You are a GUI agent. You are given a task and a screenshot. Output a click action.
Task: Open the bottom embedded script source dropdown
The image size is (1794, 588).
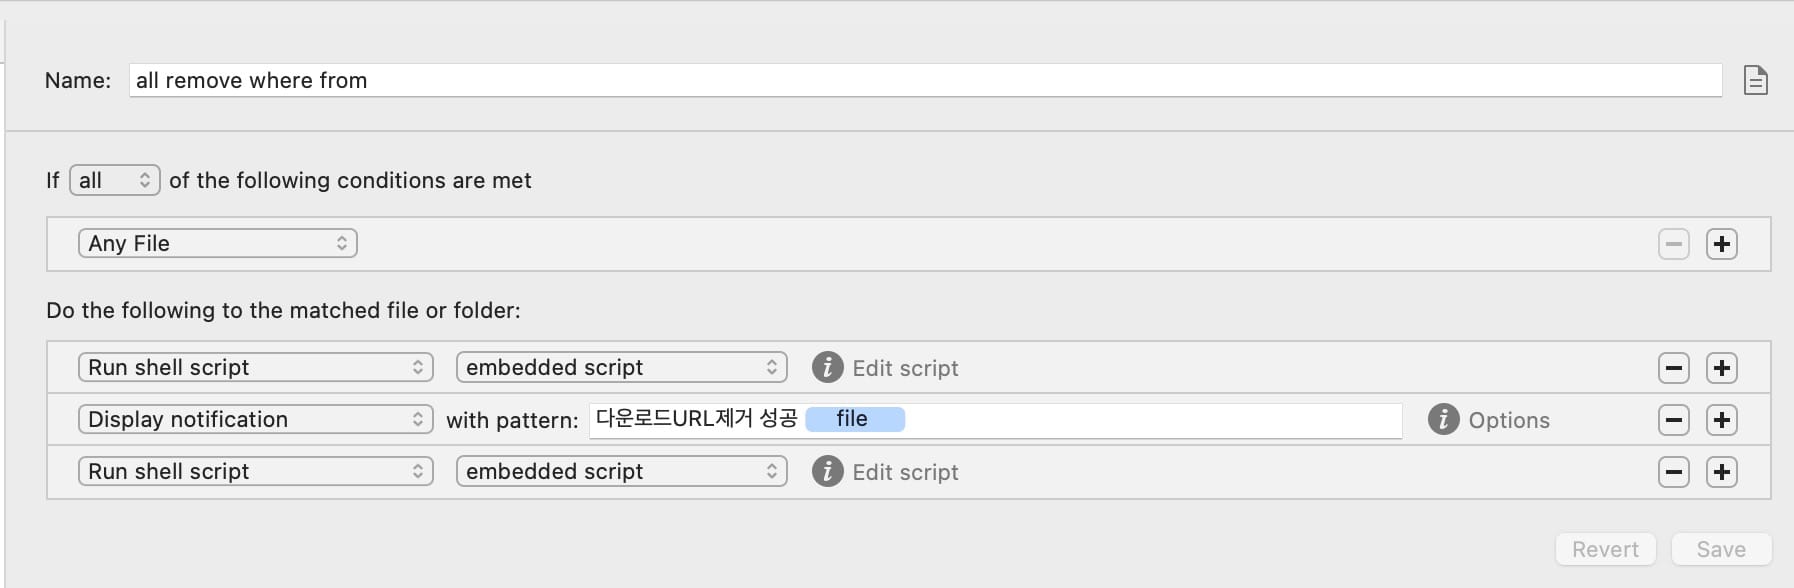621,472
